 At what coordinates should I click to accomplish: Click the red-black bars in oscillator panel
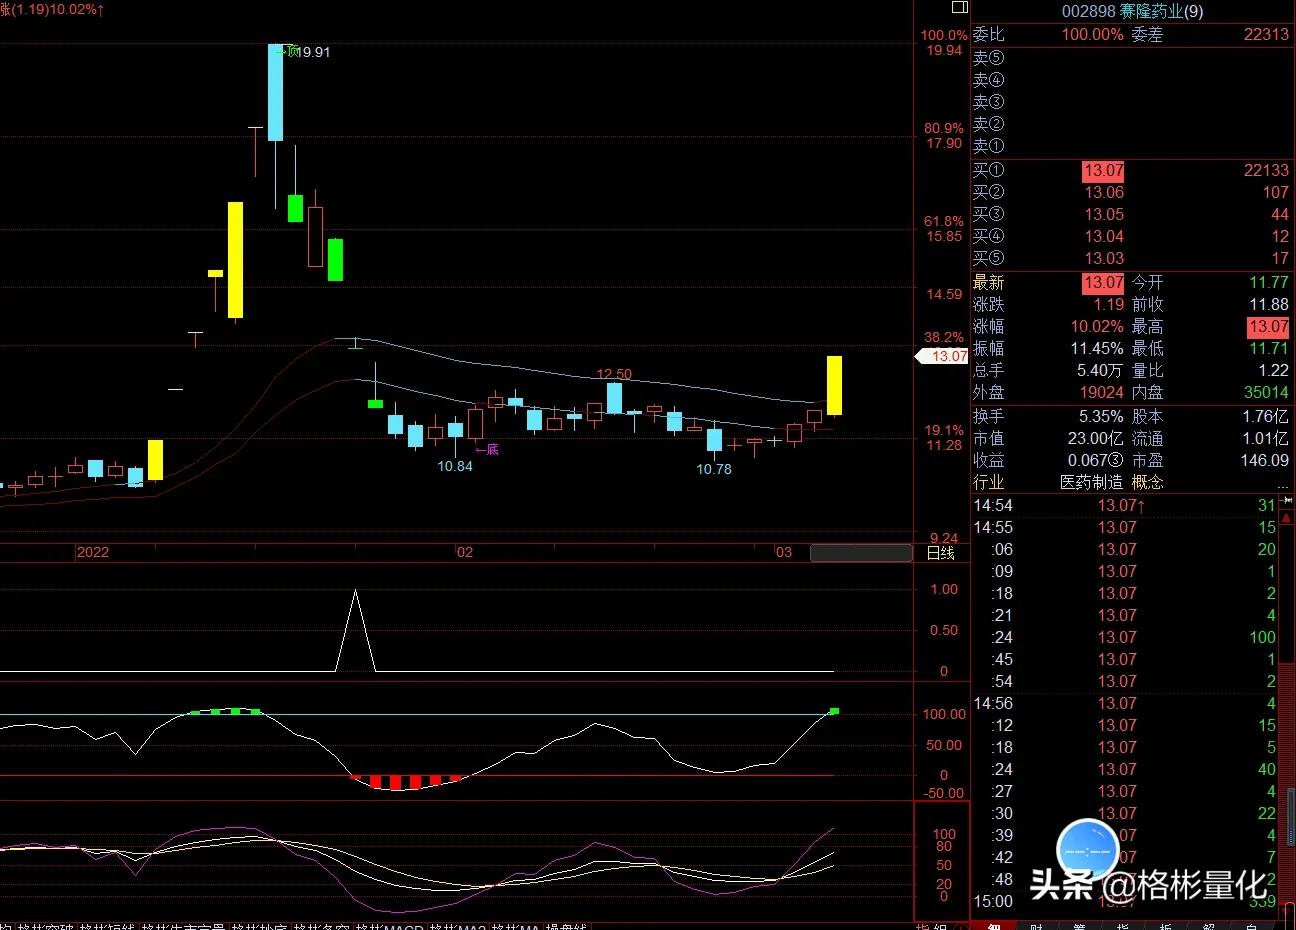pos(405,782)
